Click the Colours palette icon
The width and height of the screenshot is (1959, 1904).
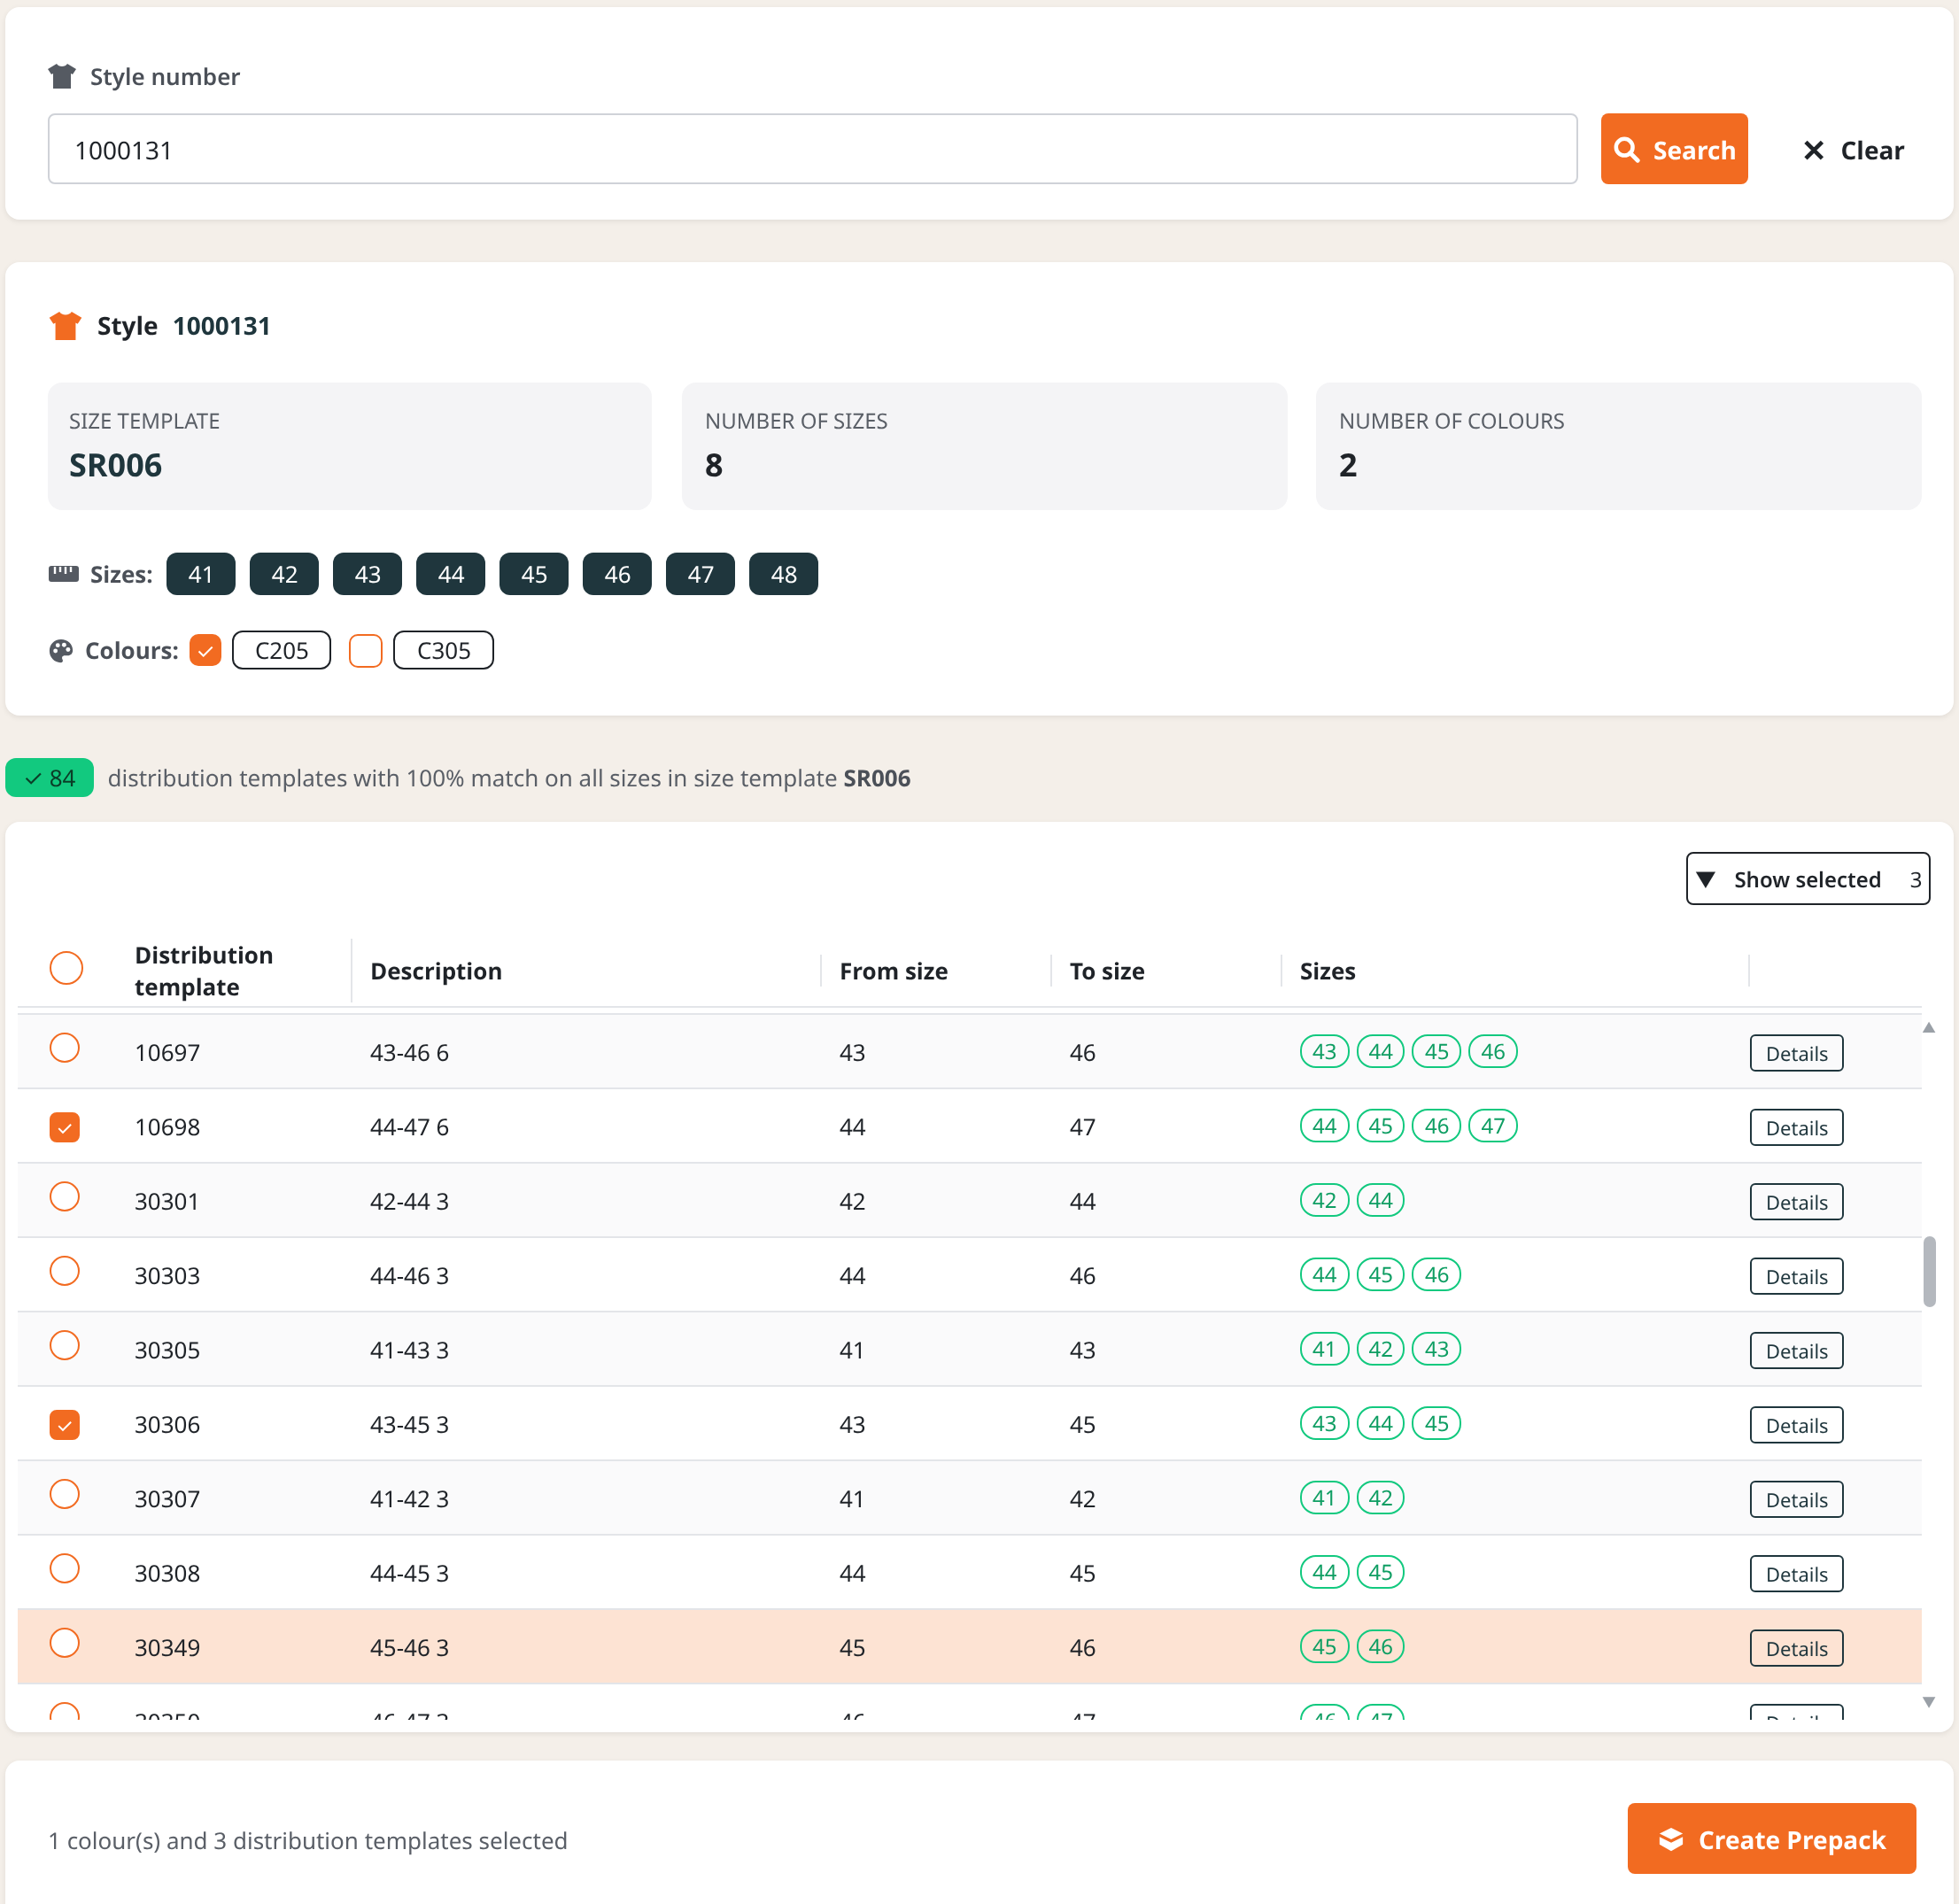click(x=61, y=651)
